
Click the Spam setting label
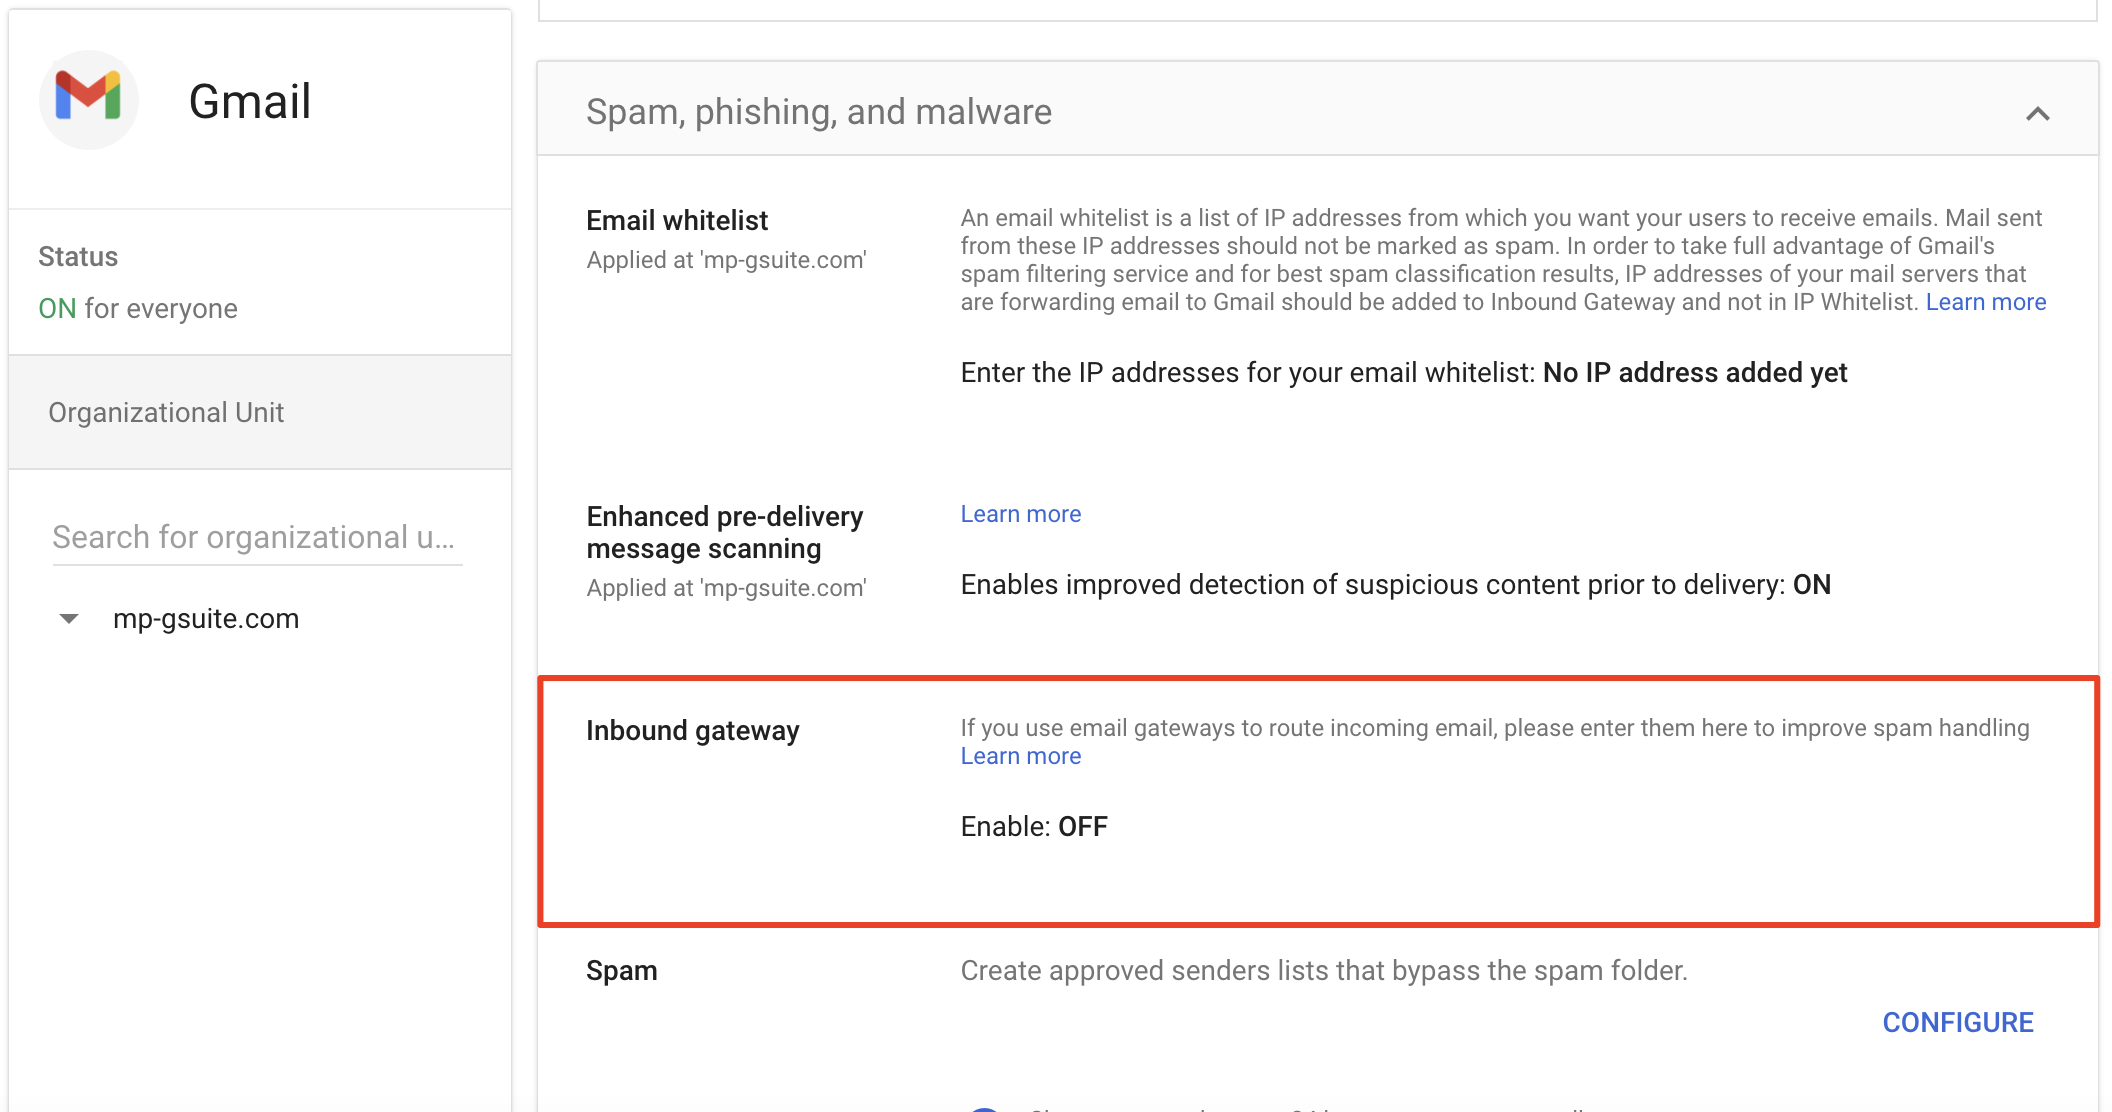621,971
